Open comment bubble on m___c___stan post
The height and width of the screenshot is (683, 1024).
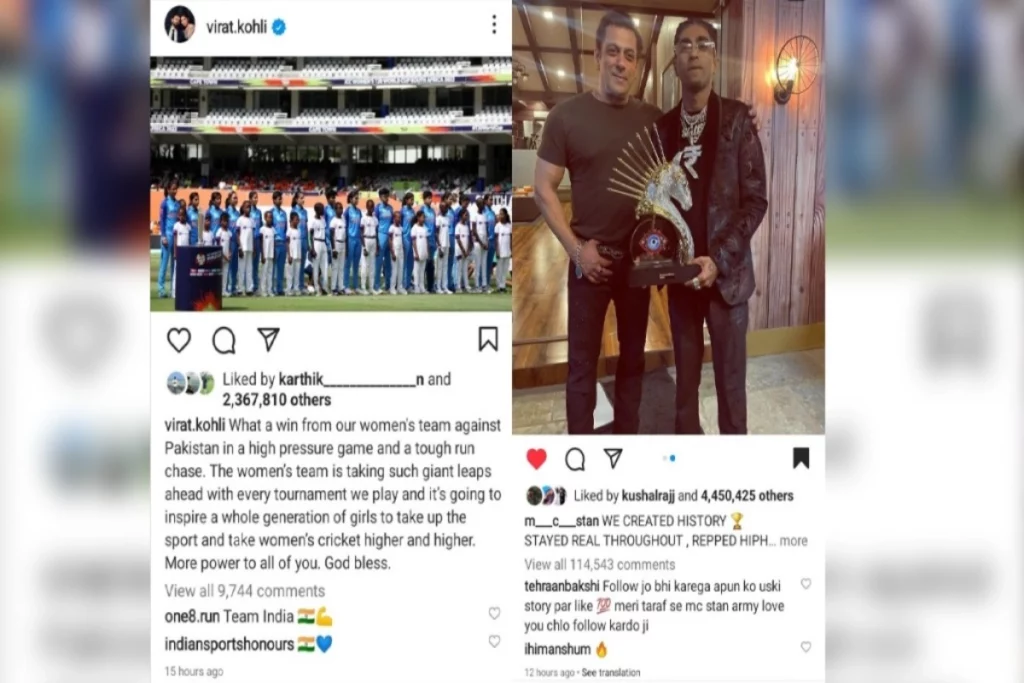coord(575,459)
